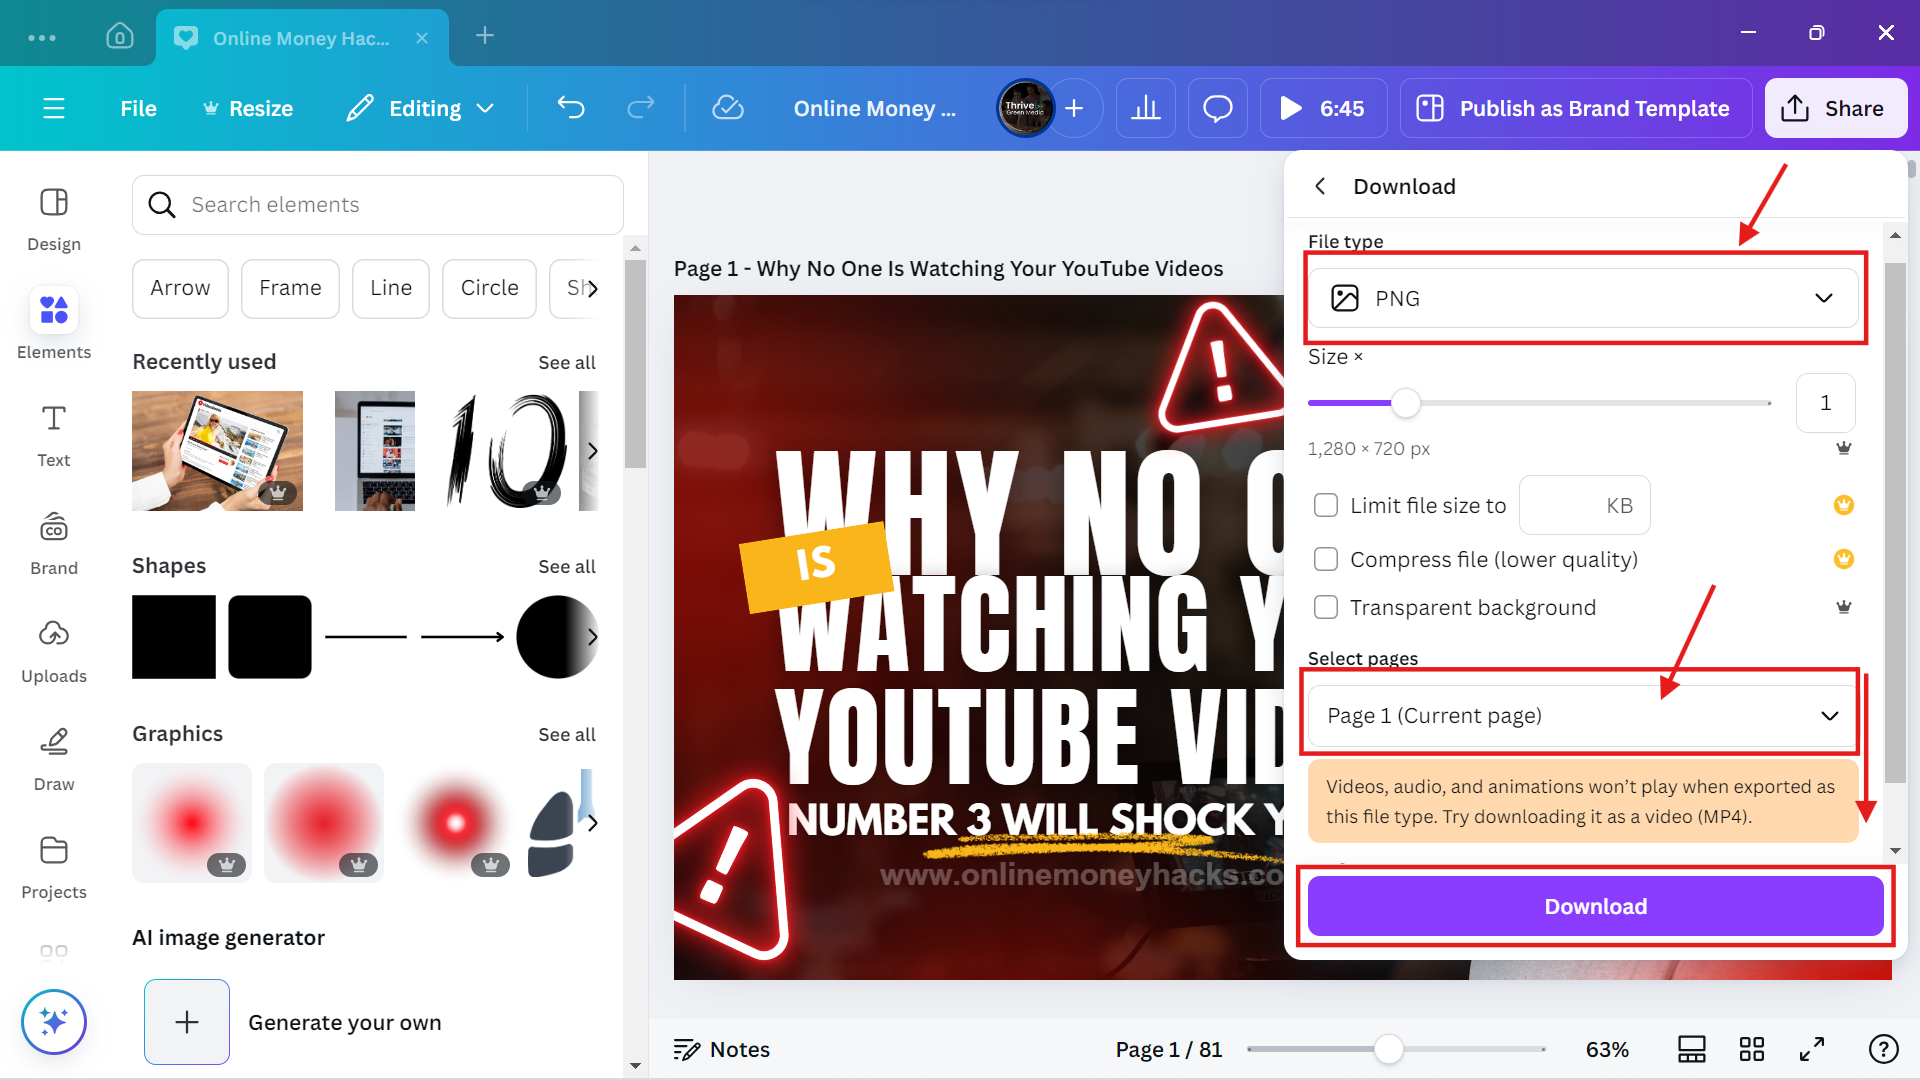Click the Canva AI sparkle assistant button

[54, 1022]
